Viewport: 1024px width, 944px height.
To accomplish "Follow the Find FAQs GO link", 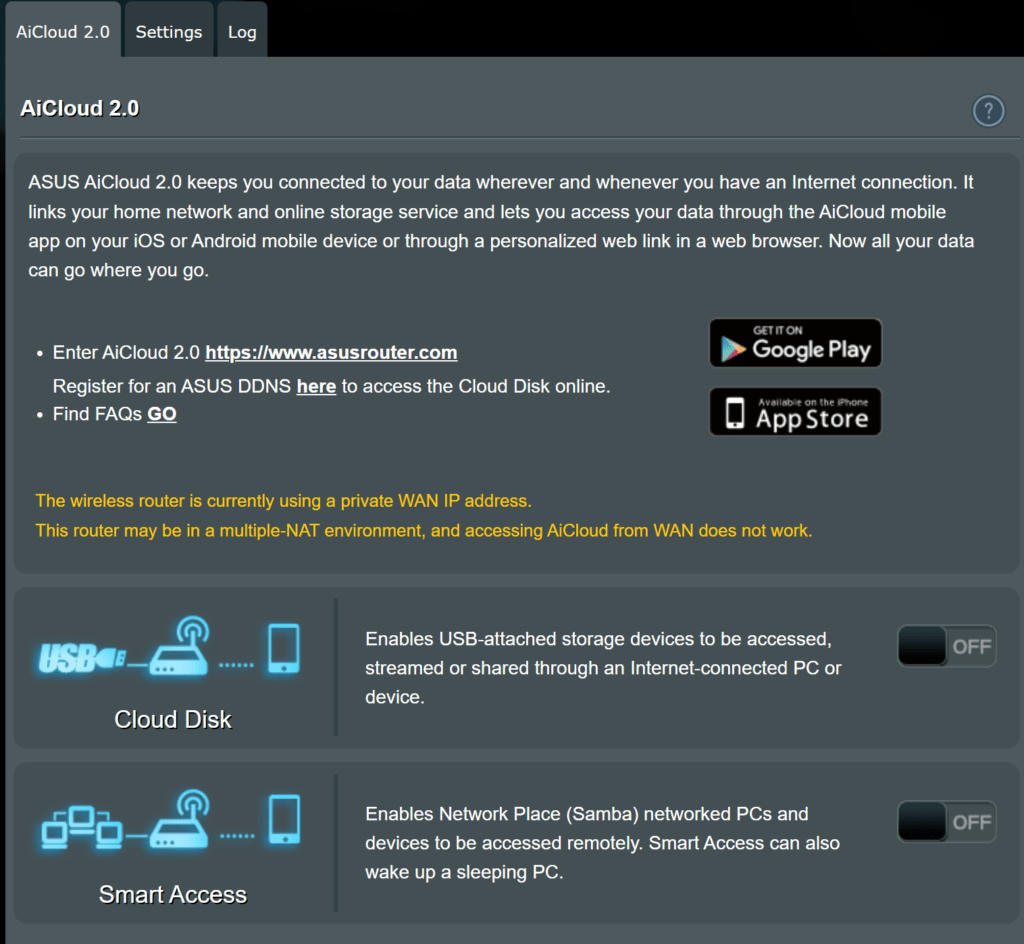I will coord(162,414).
